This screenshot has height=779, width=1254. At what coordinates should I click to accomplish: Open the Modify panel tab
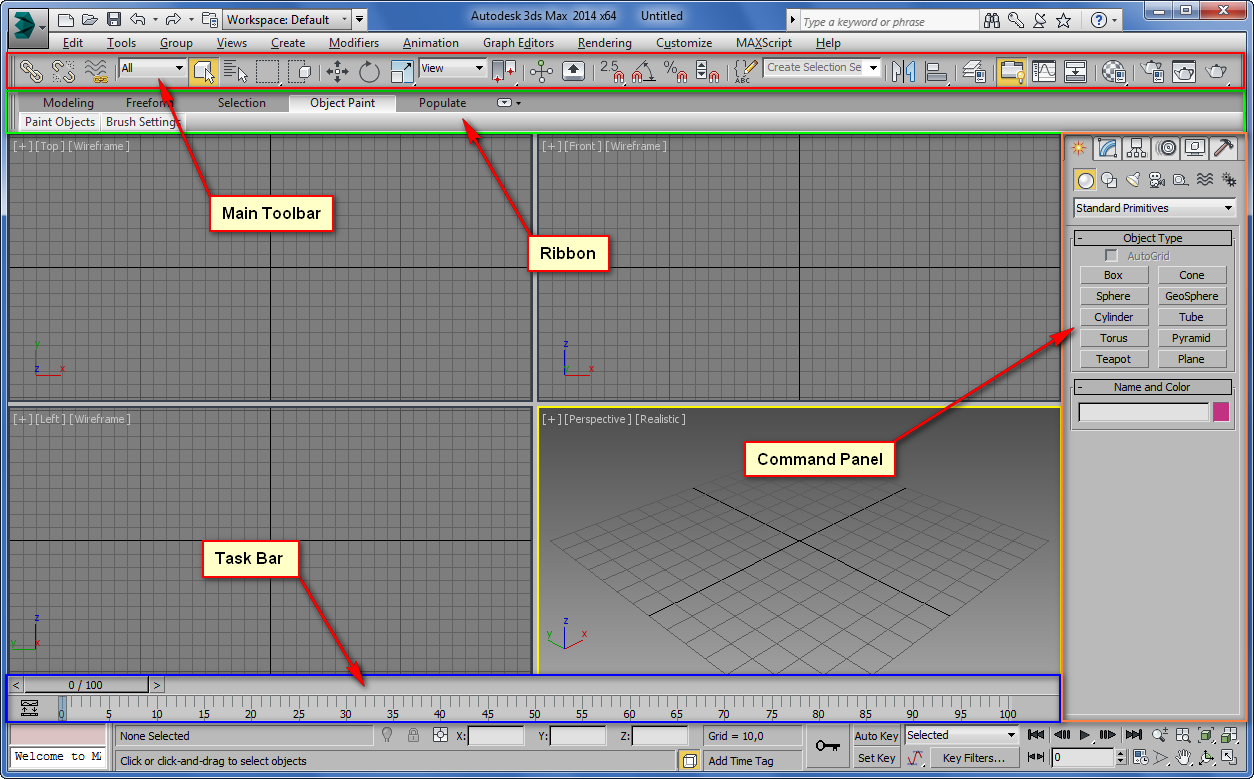pos(1108,148)
